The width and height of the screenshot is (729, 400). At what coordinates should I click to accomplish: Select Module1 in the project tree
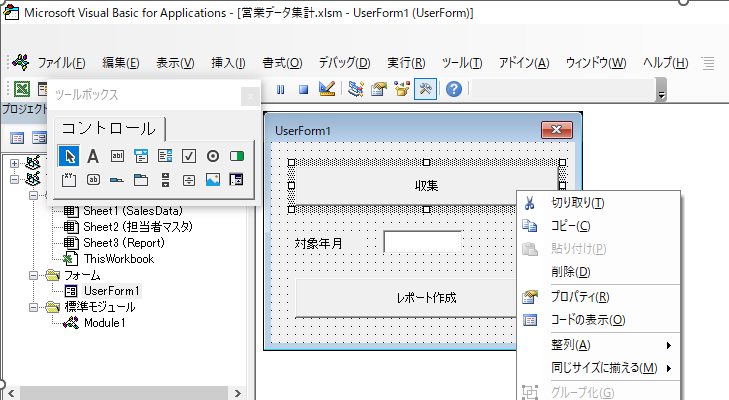pyautogui.click(x=104, y=323)
